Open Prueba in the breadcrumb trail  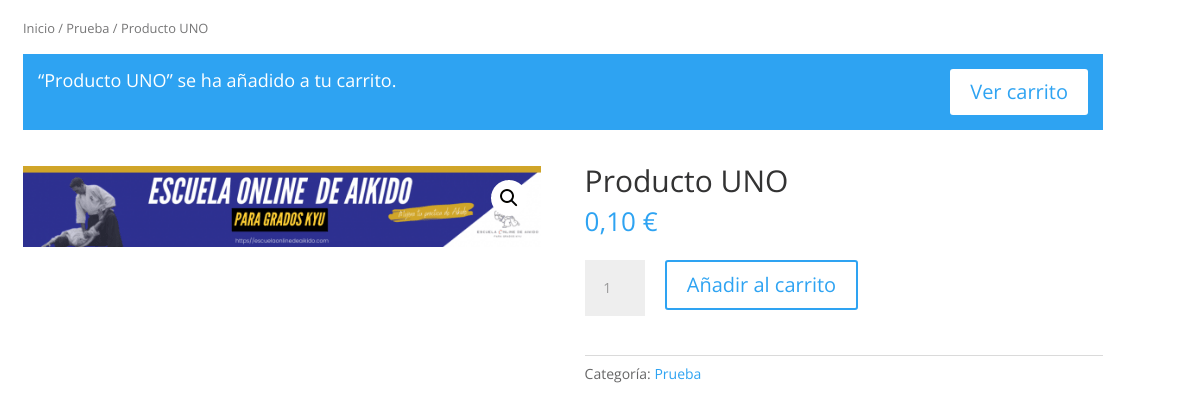click(87, 29)
